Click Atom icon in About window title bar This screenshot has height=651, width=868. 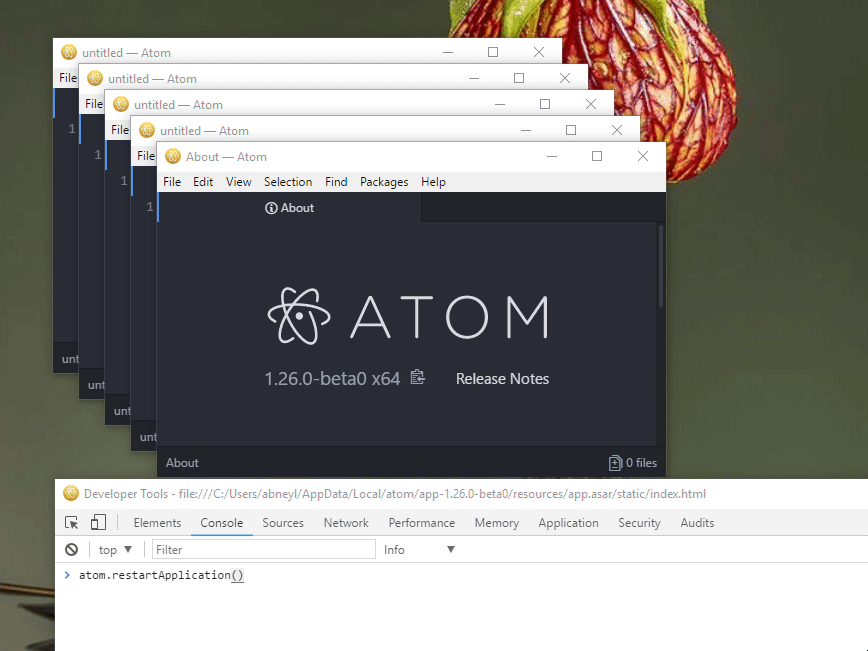[173, 156]
